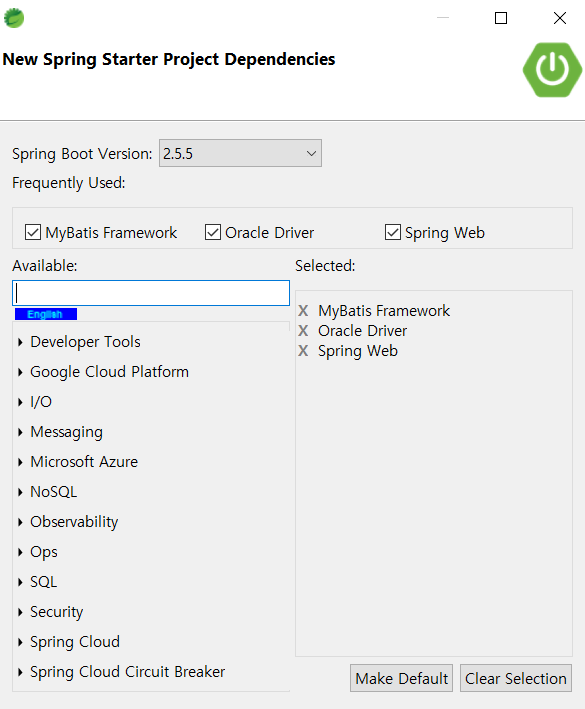Select Oracle Driver in the Selected list
The width and height of the screenshot is (585, 709).
(x=362, y=331)
